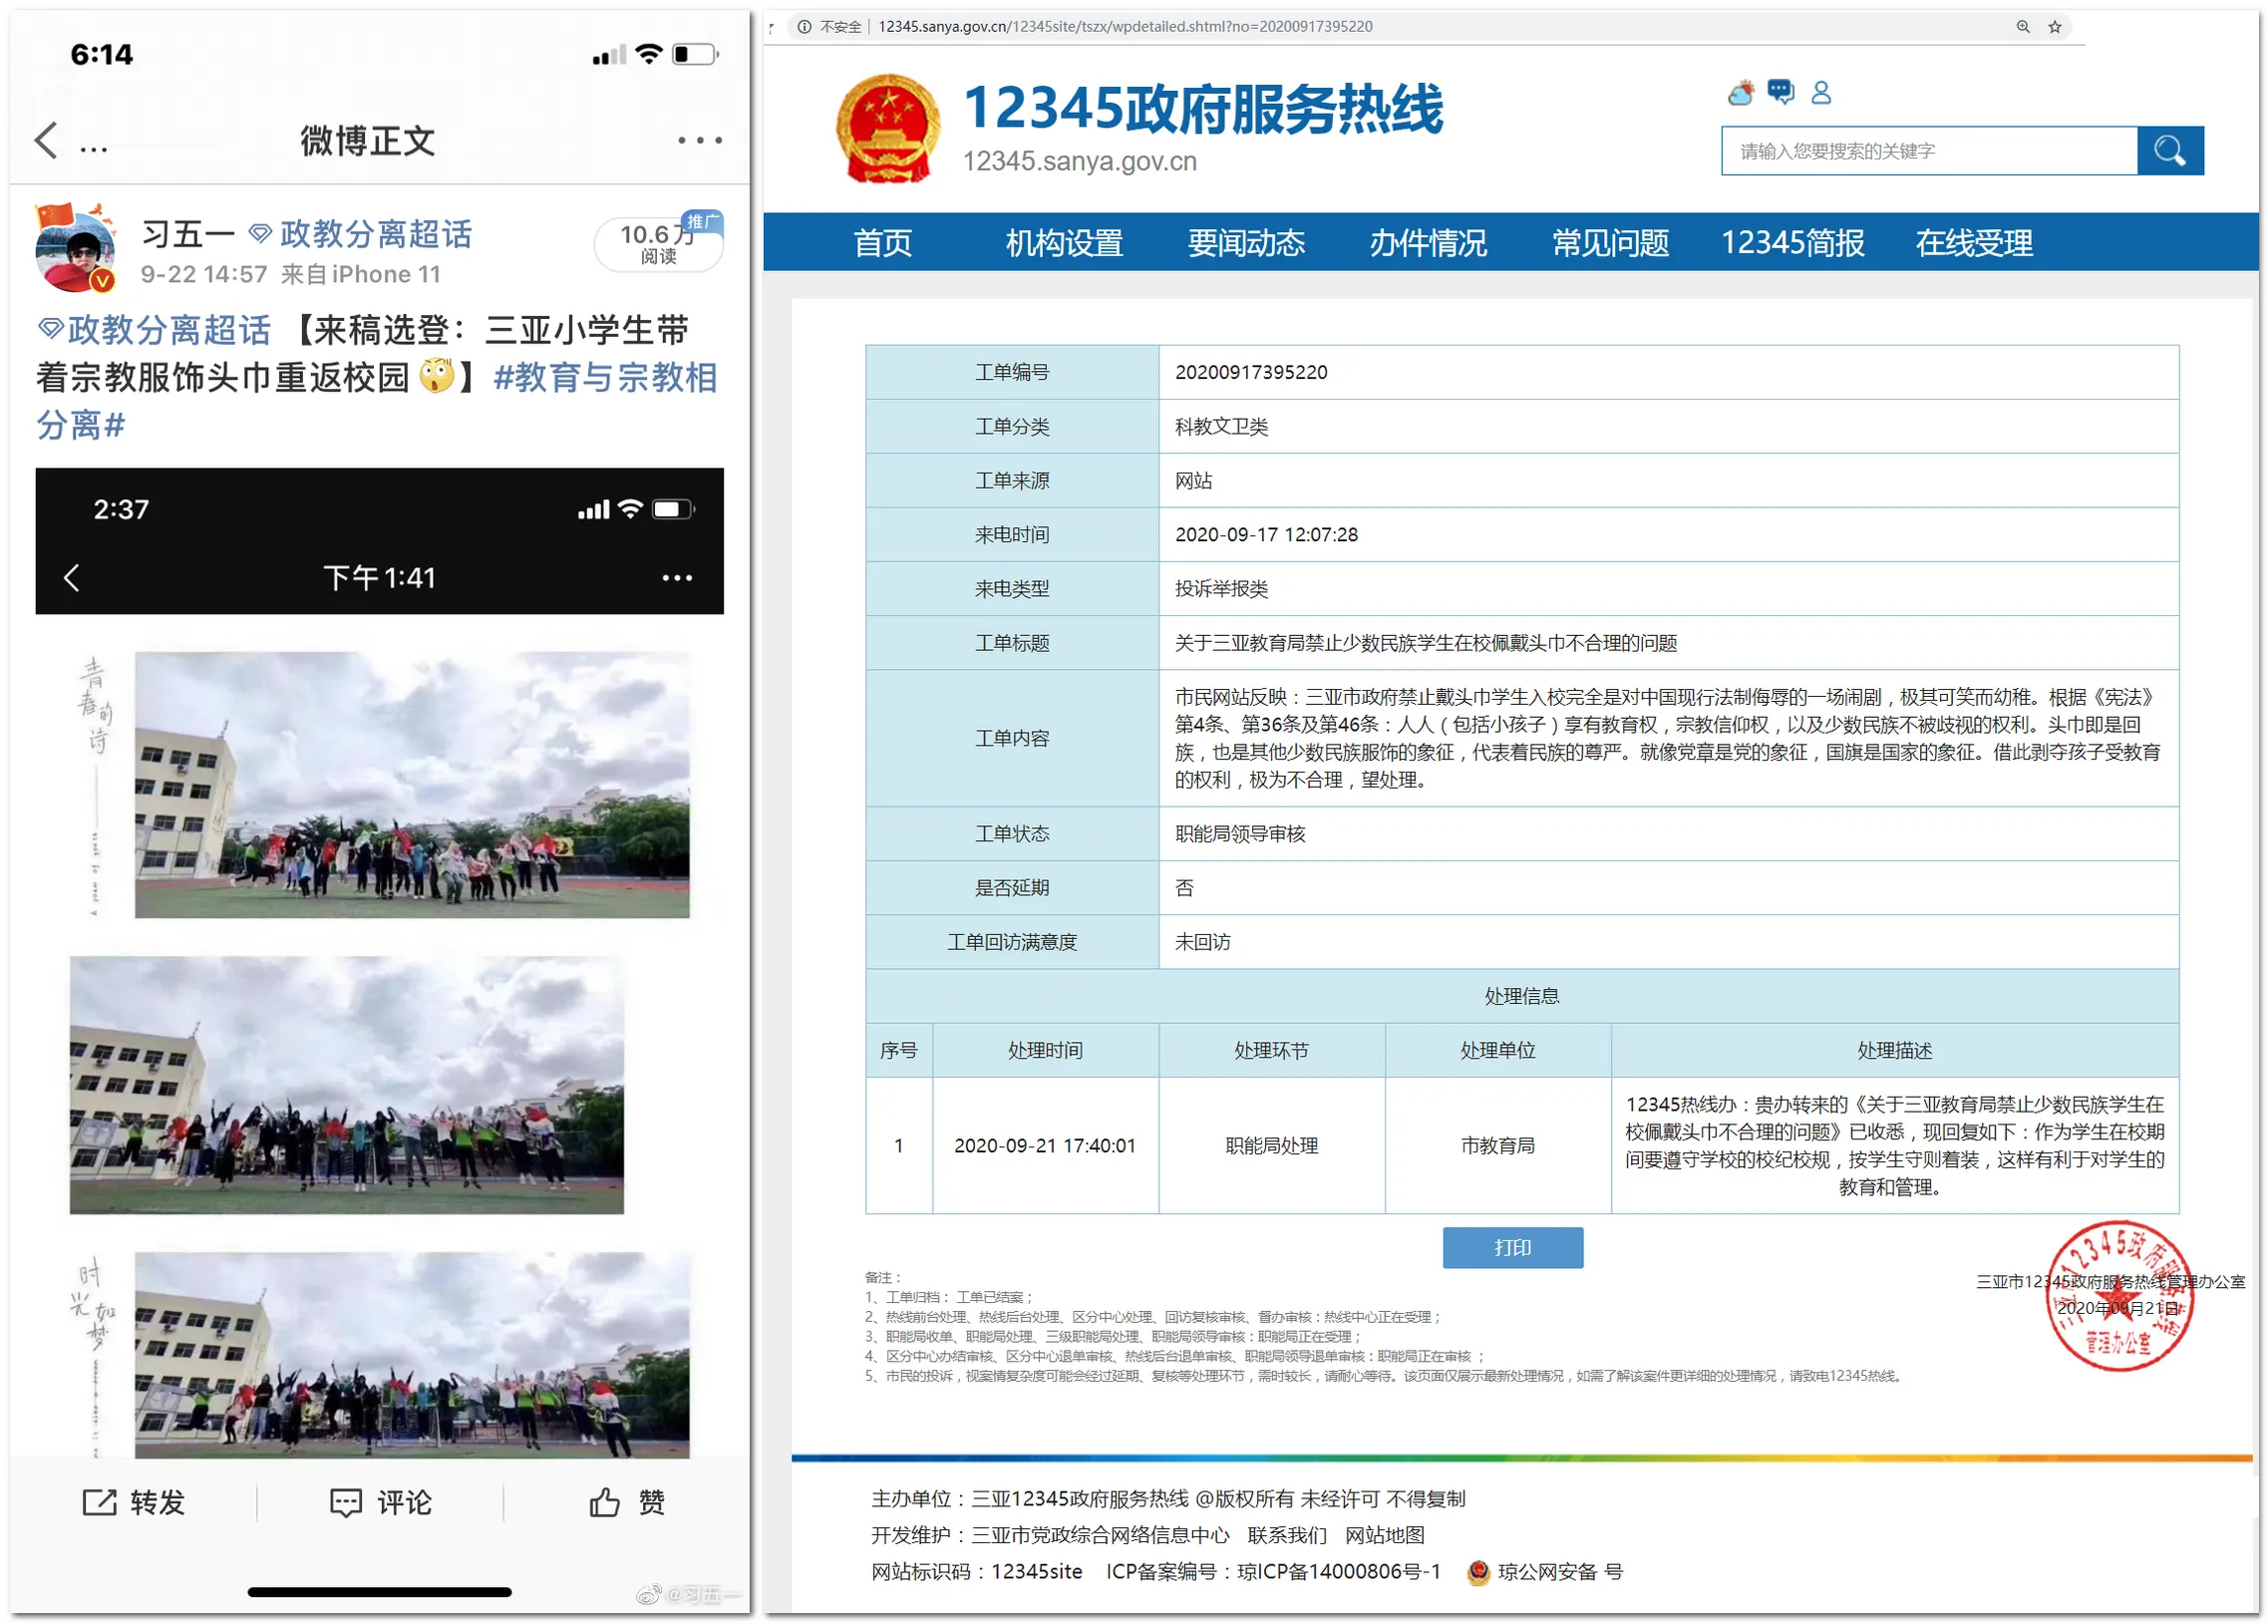Open the 办件情况 nav tab
The height and width of the screenshot is (1624, 2268).
point(1428,242)
